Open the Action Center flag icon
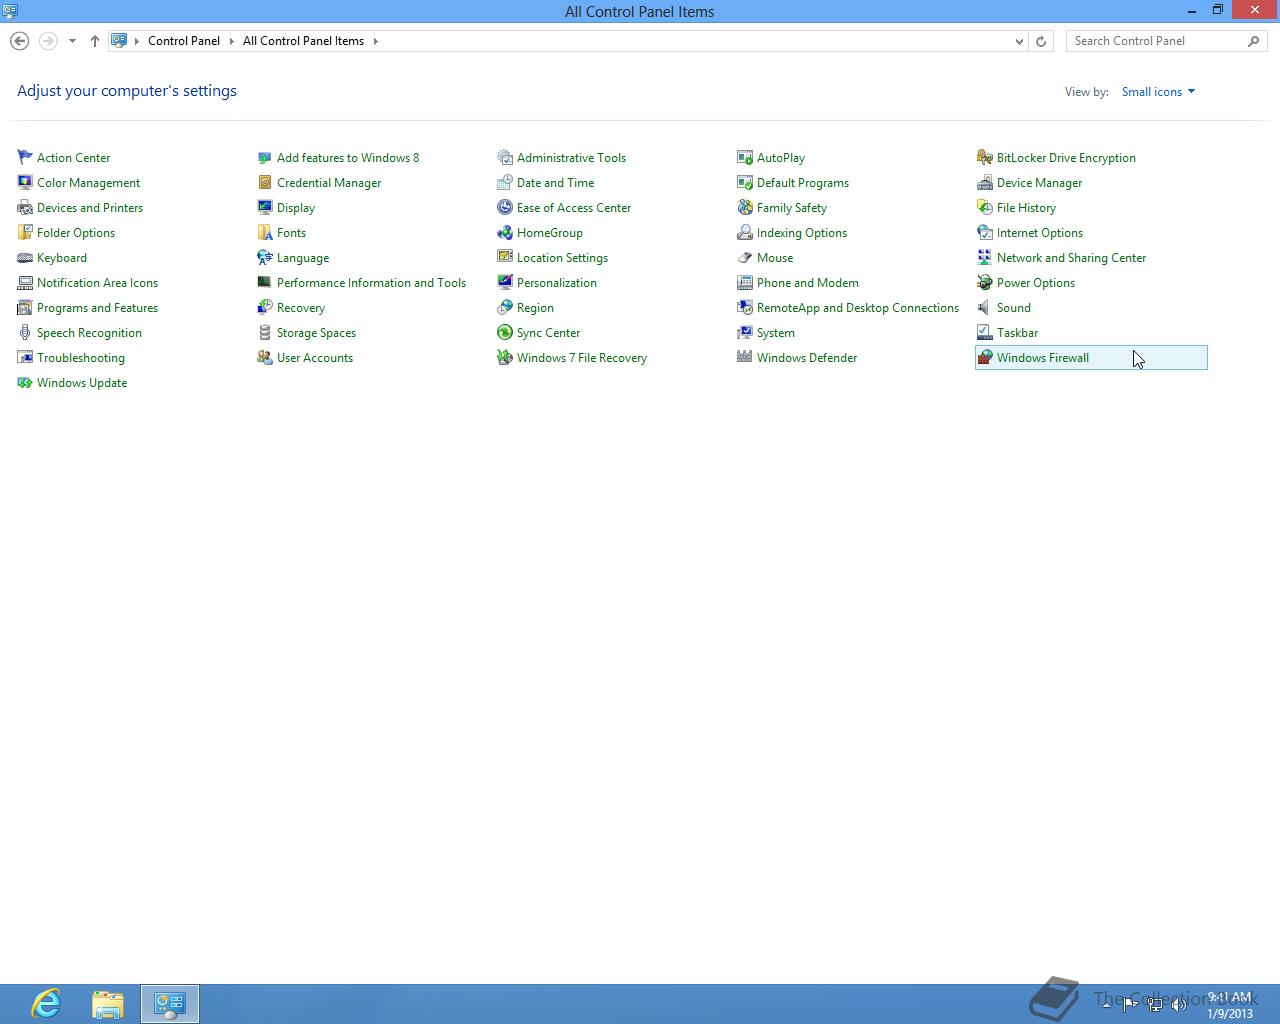This screenshot has height=1024, width=1280. [25, 157]
